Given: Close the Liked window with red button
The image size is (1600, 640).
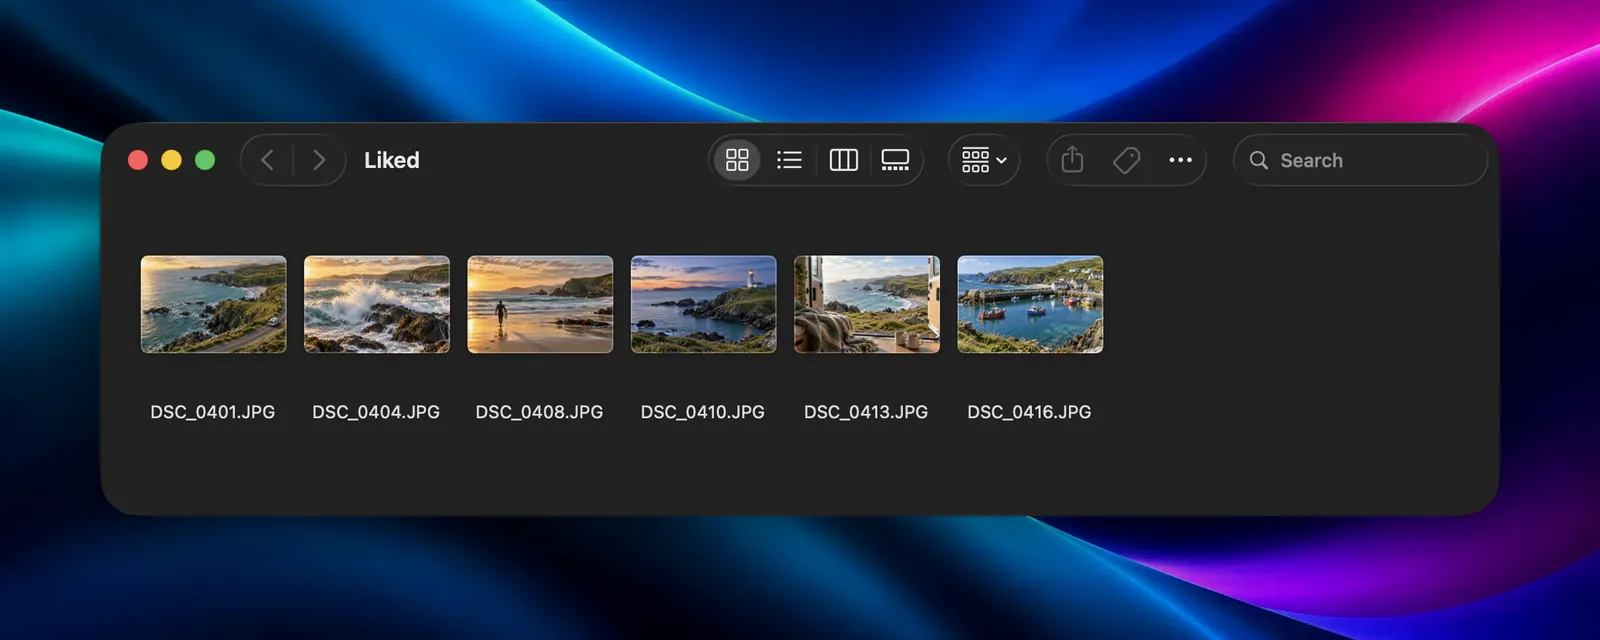Looking at the screenshot, I should [x=138, y=160].
